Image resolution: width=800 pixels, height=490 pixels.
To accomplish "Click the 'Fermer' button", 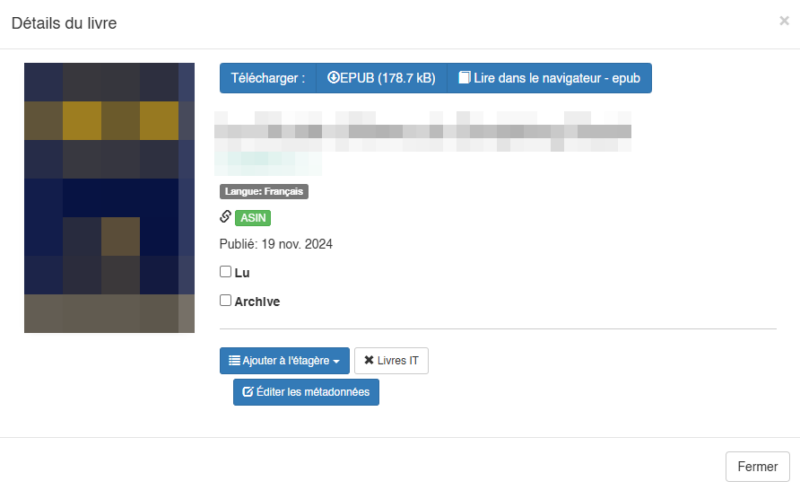I will pos(758,467).
